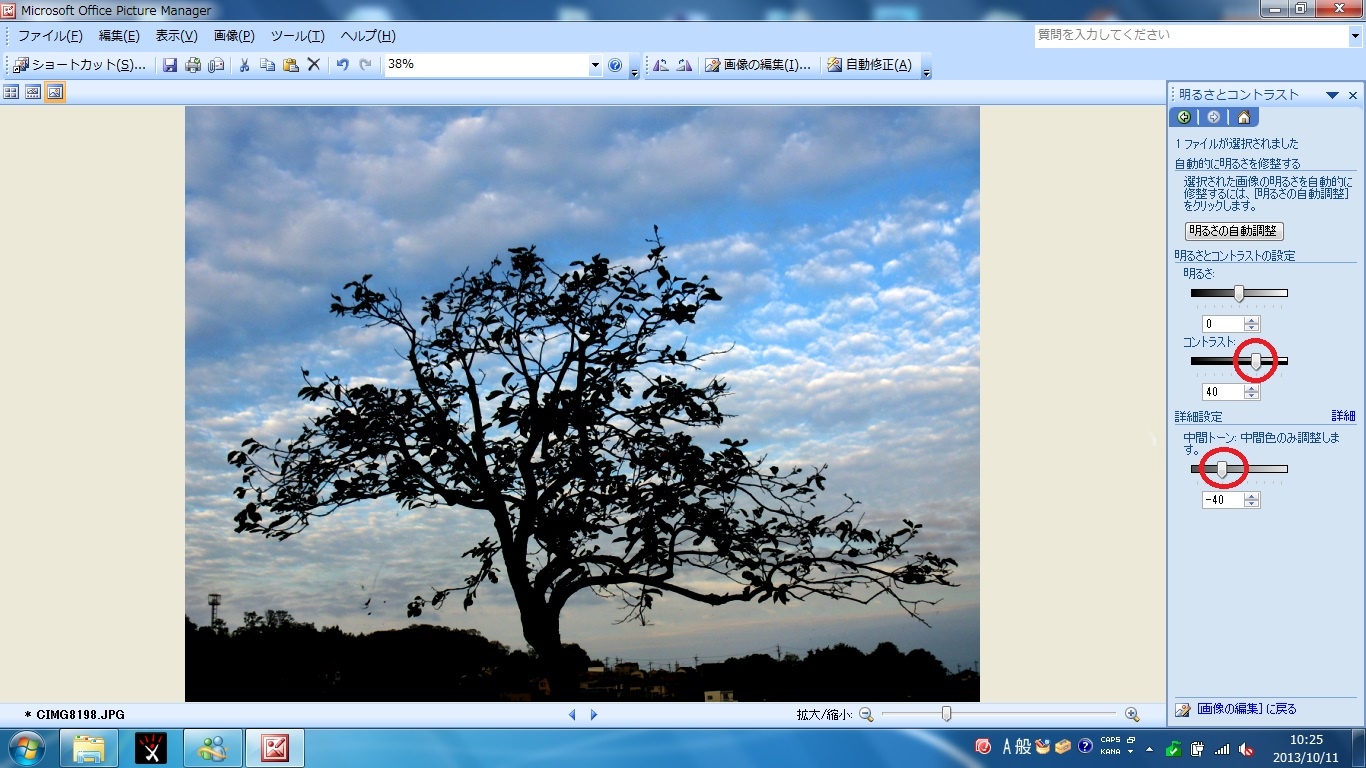1366x768 pixels.
Task: Open the help question box dropdown arrow
Action: click(1355, 35)
